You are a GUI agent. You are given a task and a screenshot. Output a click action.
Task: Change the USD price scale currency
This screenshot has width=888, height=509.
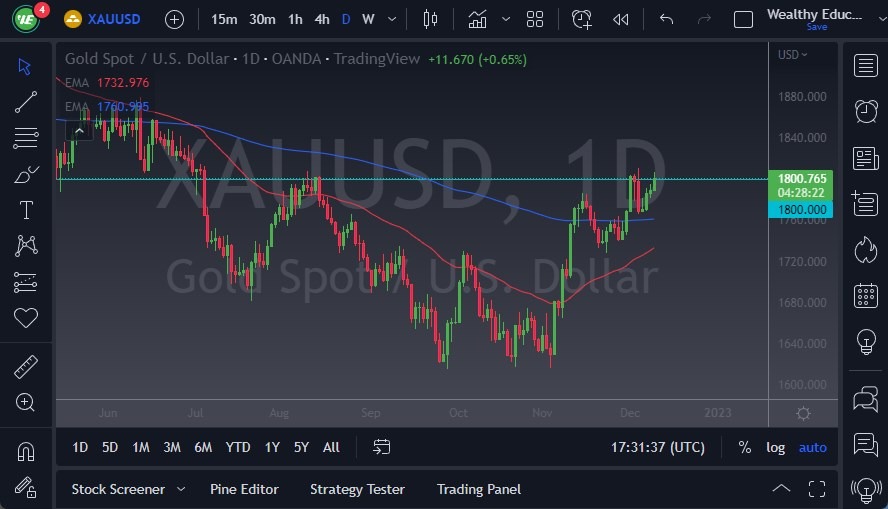(x=792, y=54)
